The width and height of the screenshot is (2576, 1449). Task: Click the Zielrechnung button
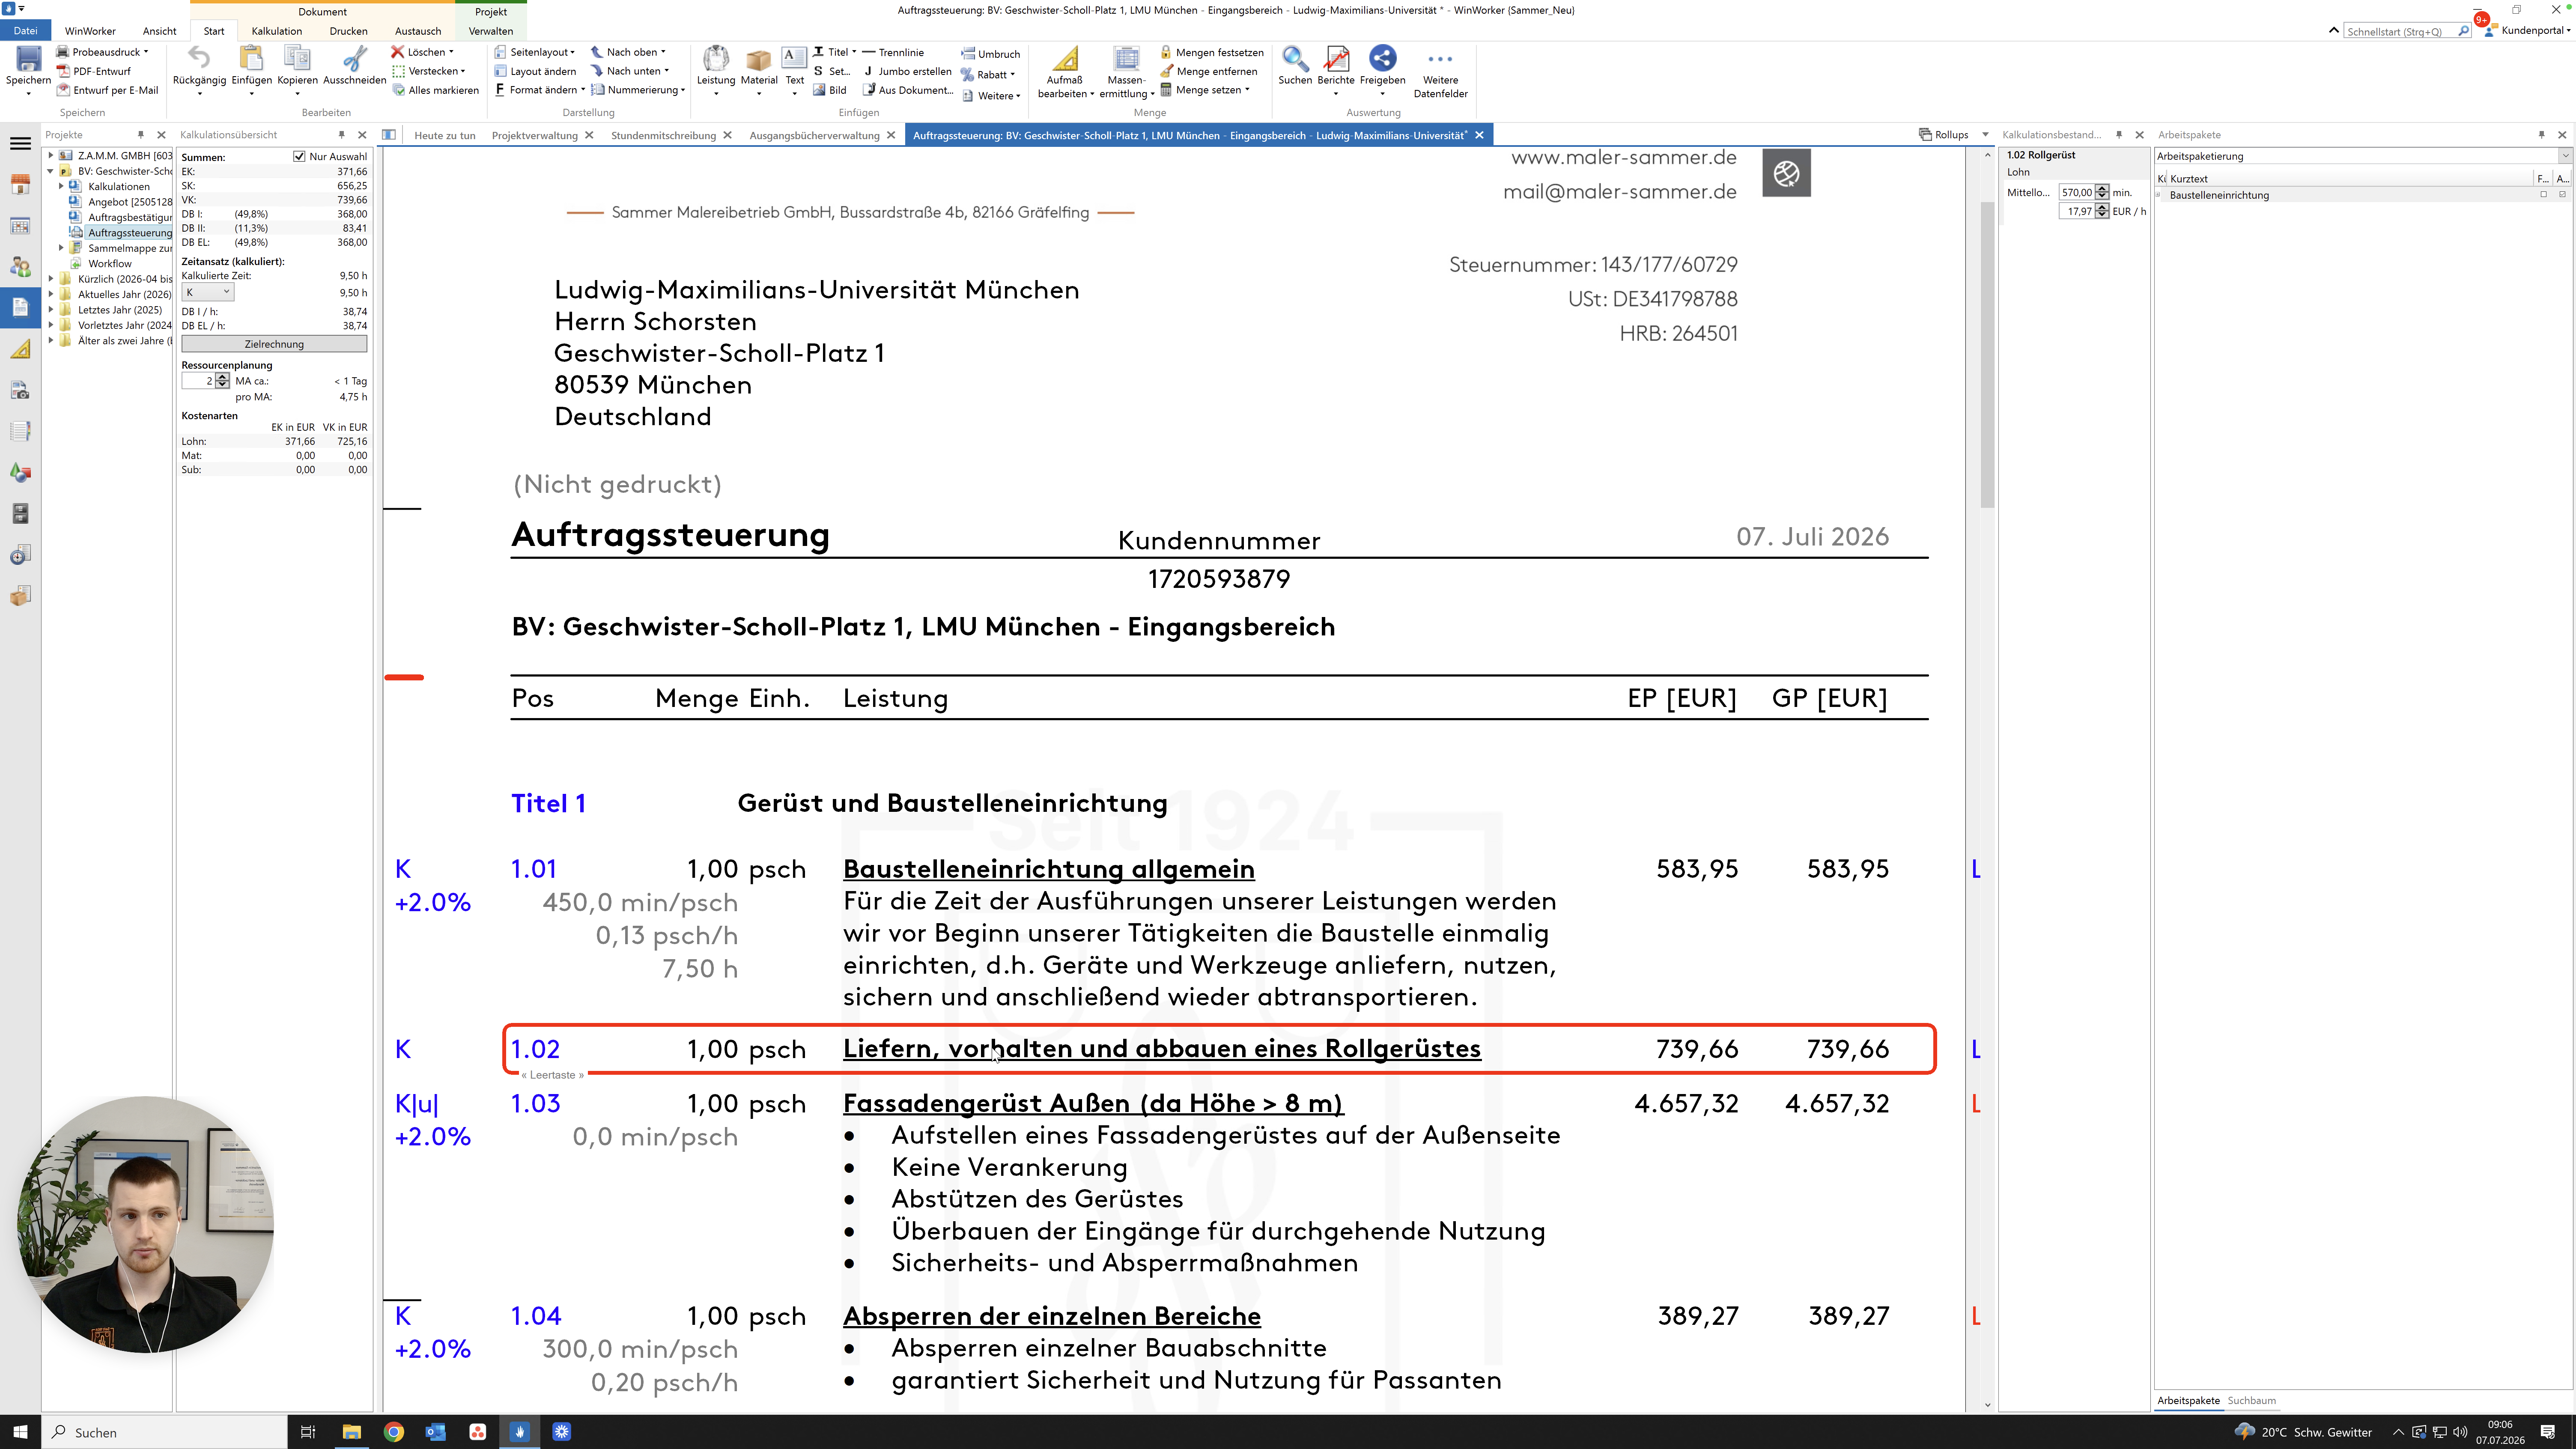(x=274, y=344)
